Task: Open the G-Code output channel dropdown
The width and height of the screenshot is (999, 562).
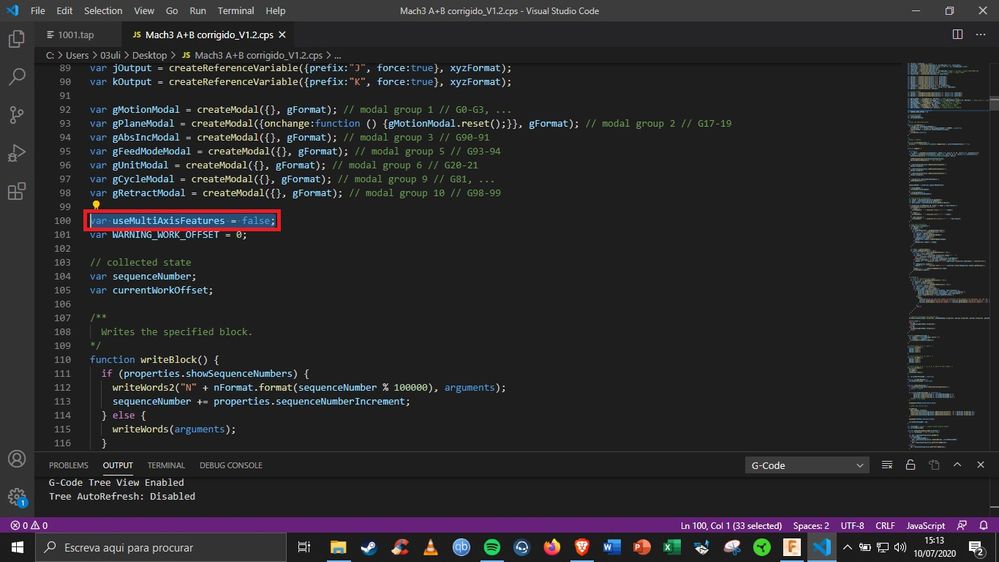Action: [x=807, y=465]
